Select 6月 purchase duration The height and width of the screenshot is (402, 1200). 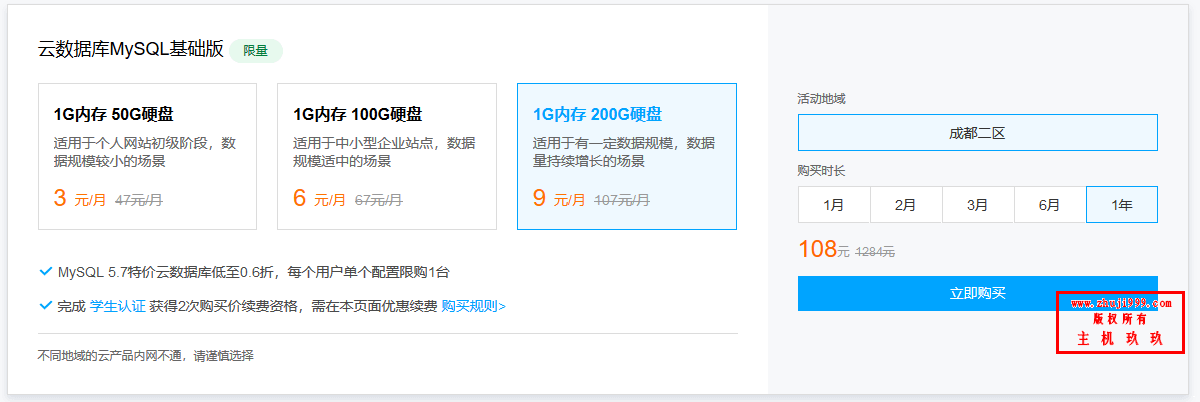[x=1050, y=204]
